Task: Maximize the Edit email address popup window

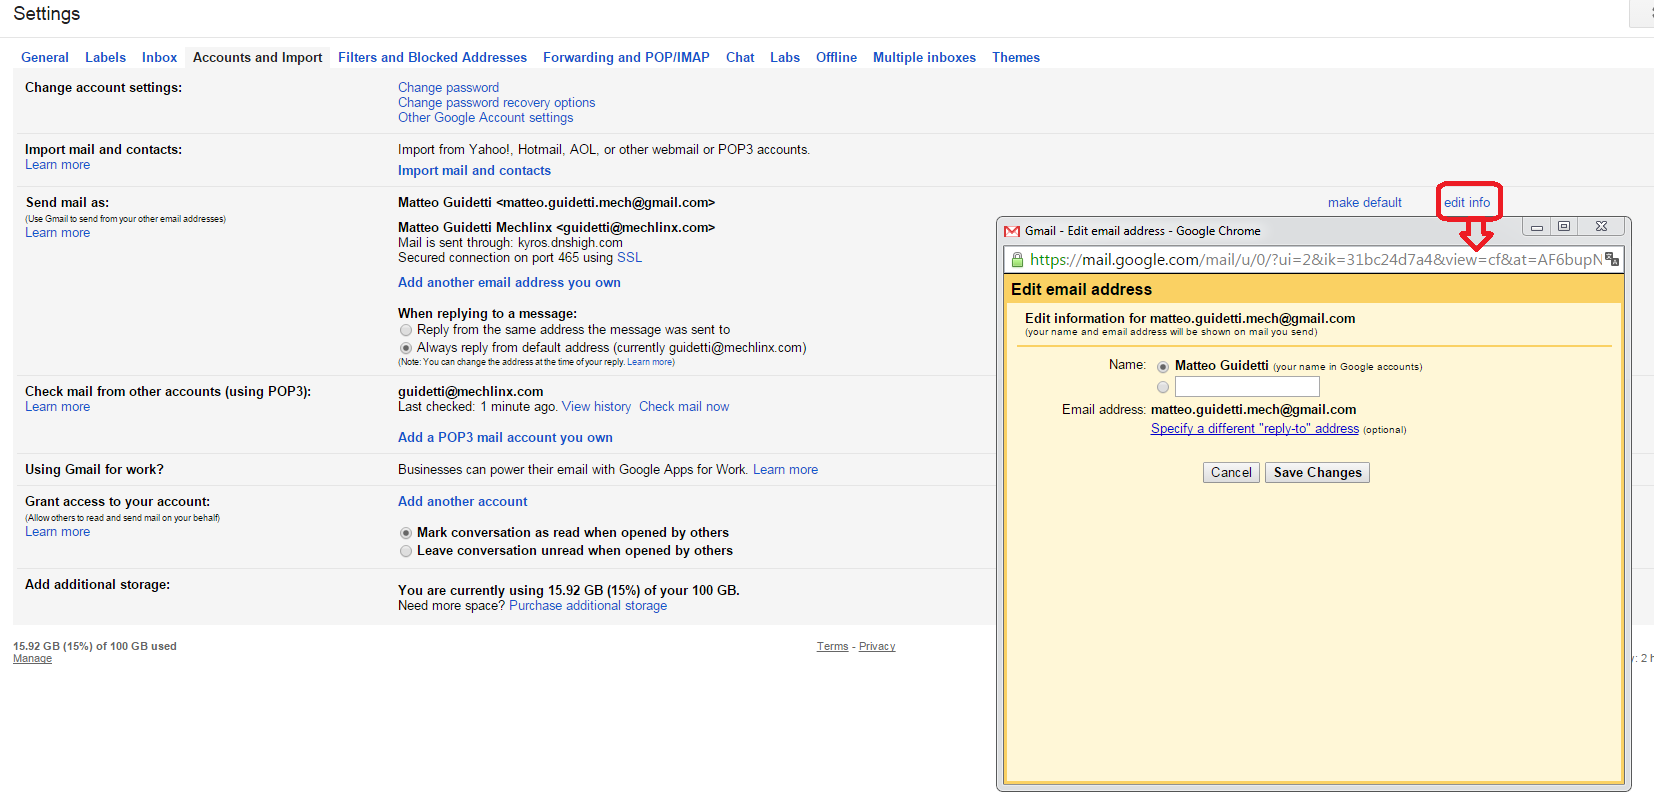Action: coord(1564,227)
